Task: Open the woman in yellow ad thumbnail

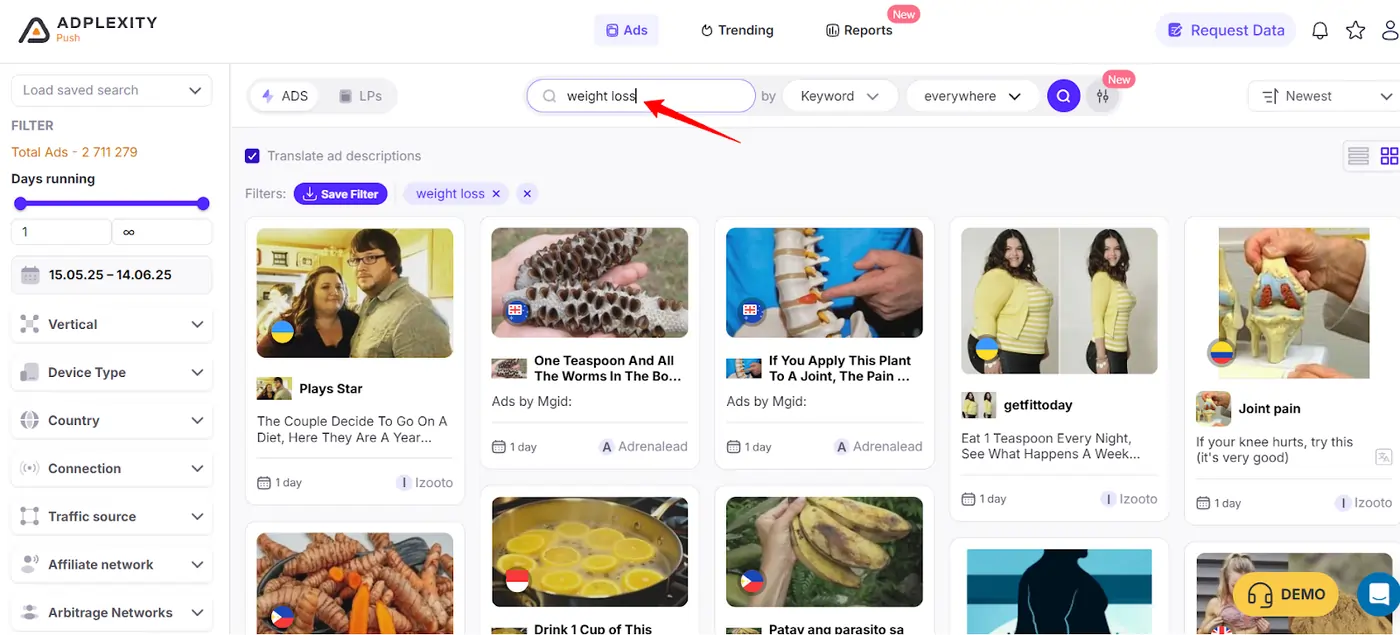Action: tap(1059, 301)
